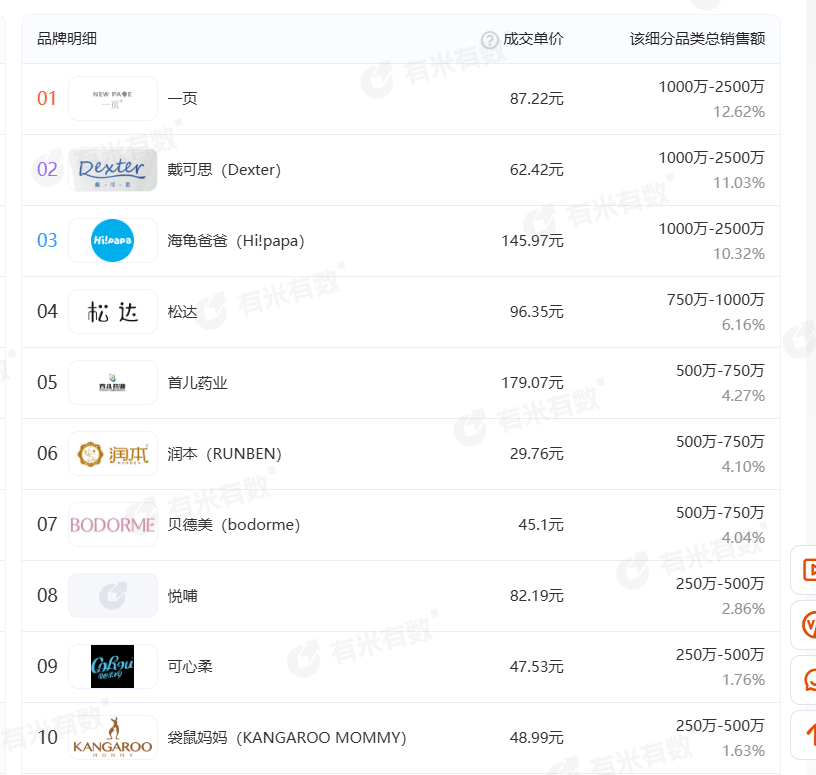816x775 pixels.
Task: Click the 4.04% share value
Action: [743, 538]
